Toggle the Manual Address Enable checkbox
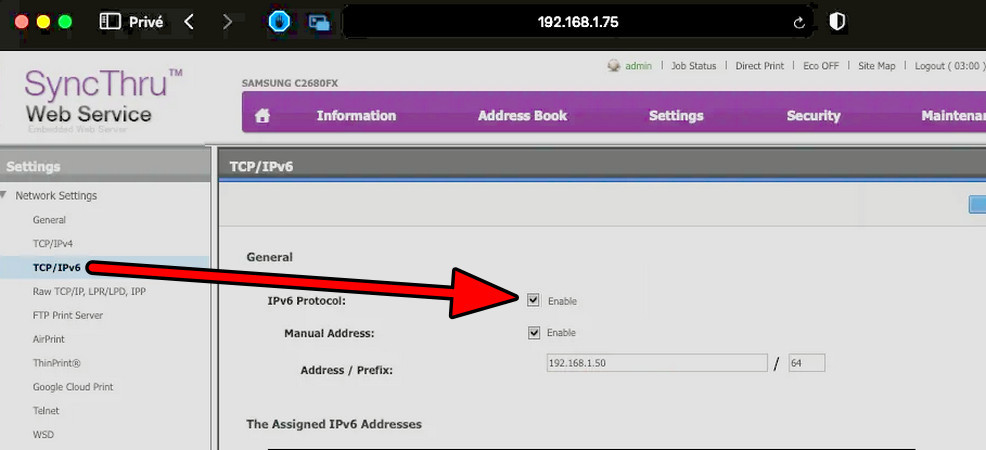This screenshot has height=450, width=986. point(534,332)
